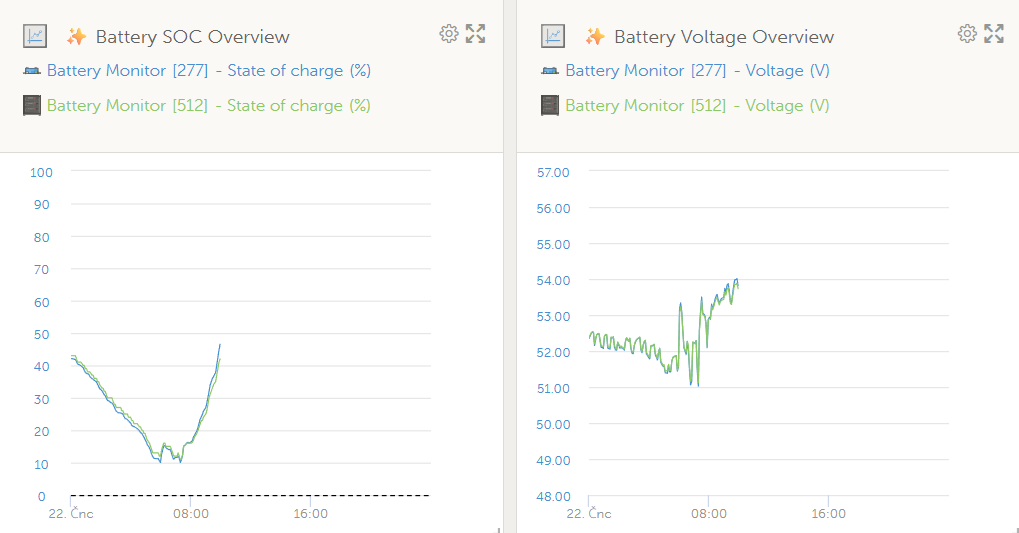Screen dimensions: 1019x533
Task: Click the chart icon beside Battery SOC Overview
Action: (x=35, y=36)
